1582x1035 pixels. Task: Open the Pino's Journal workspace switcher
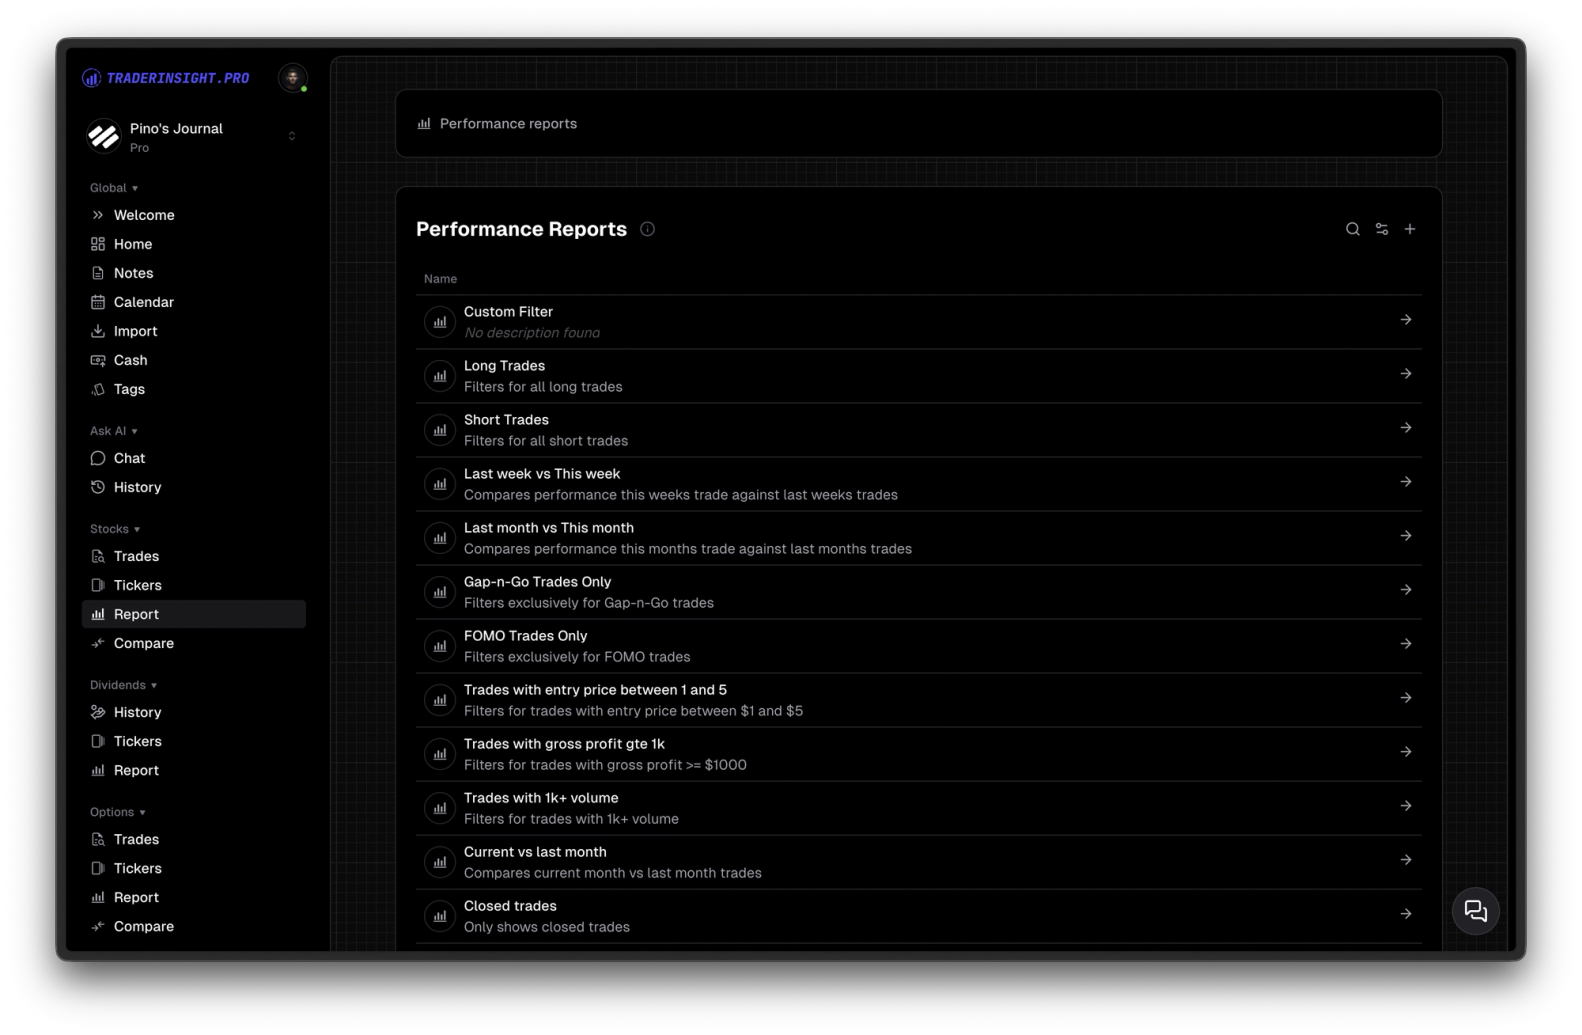(x=194, y=137)
